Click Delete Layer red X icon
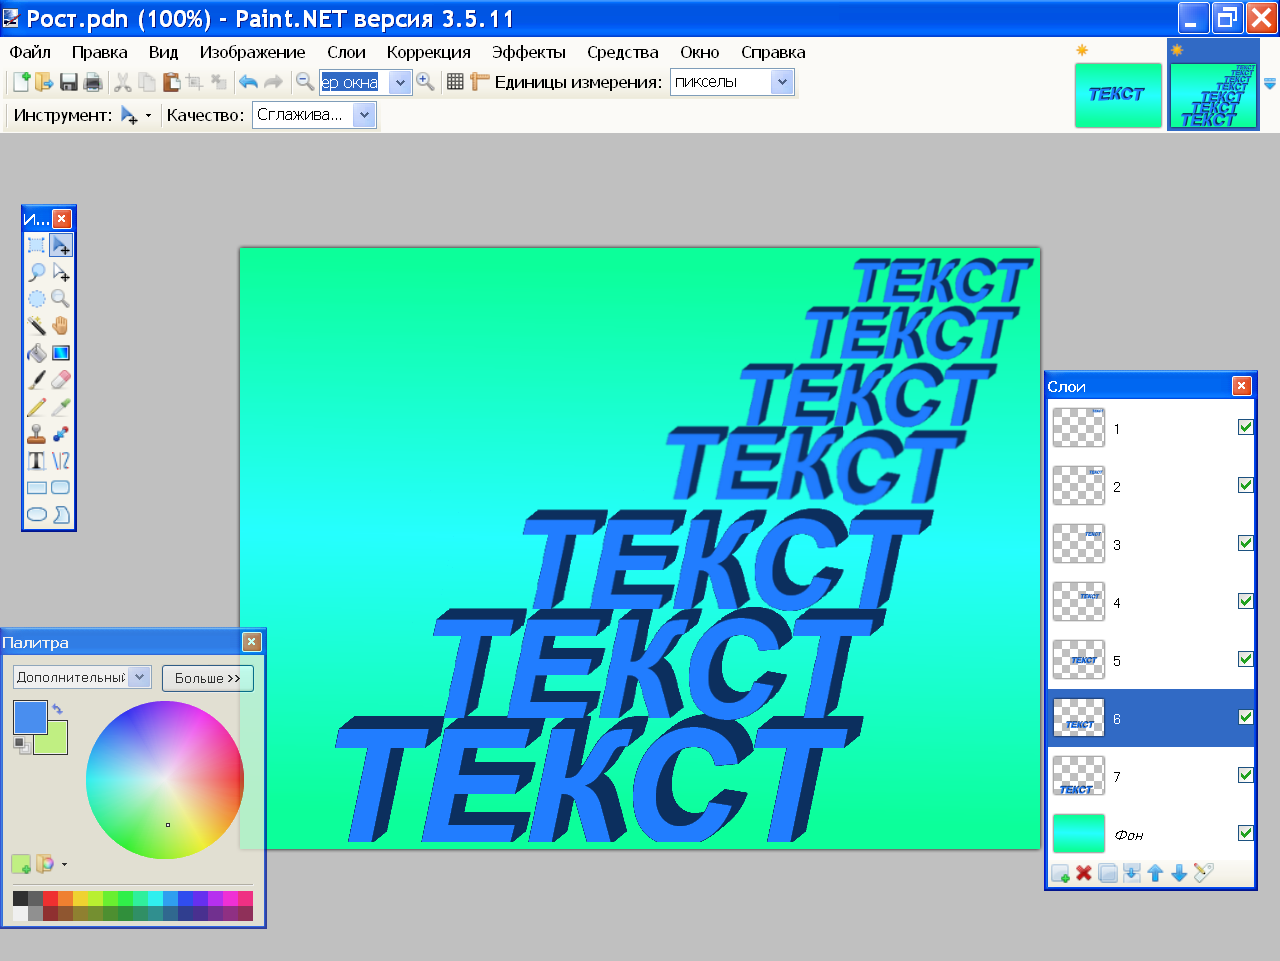 (x=1084, y=873)
